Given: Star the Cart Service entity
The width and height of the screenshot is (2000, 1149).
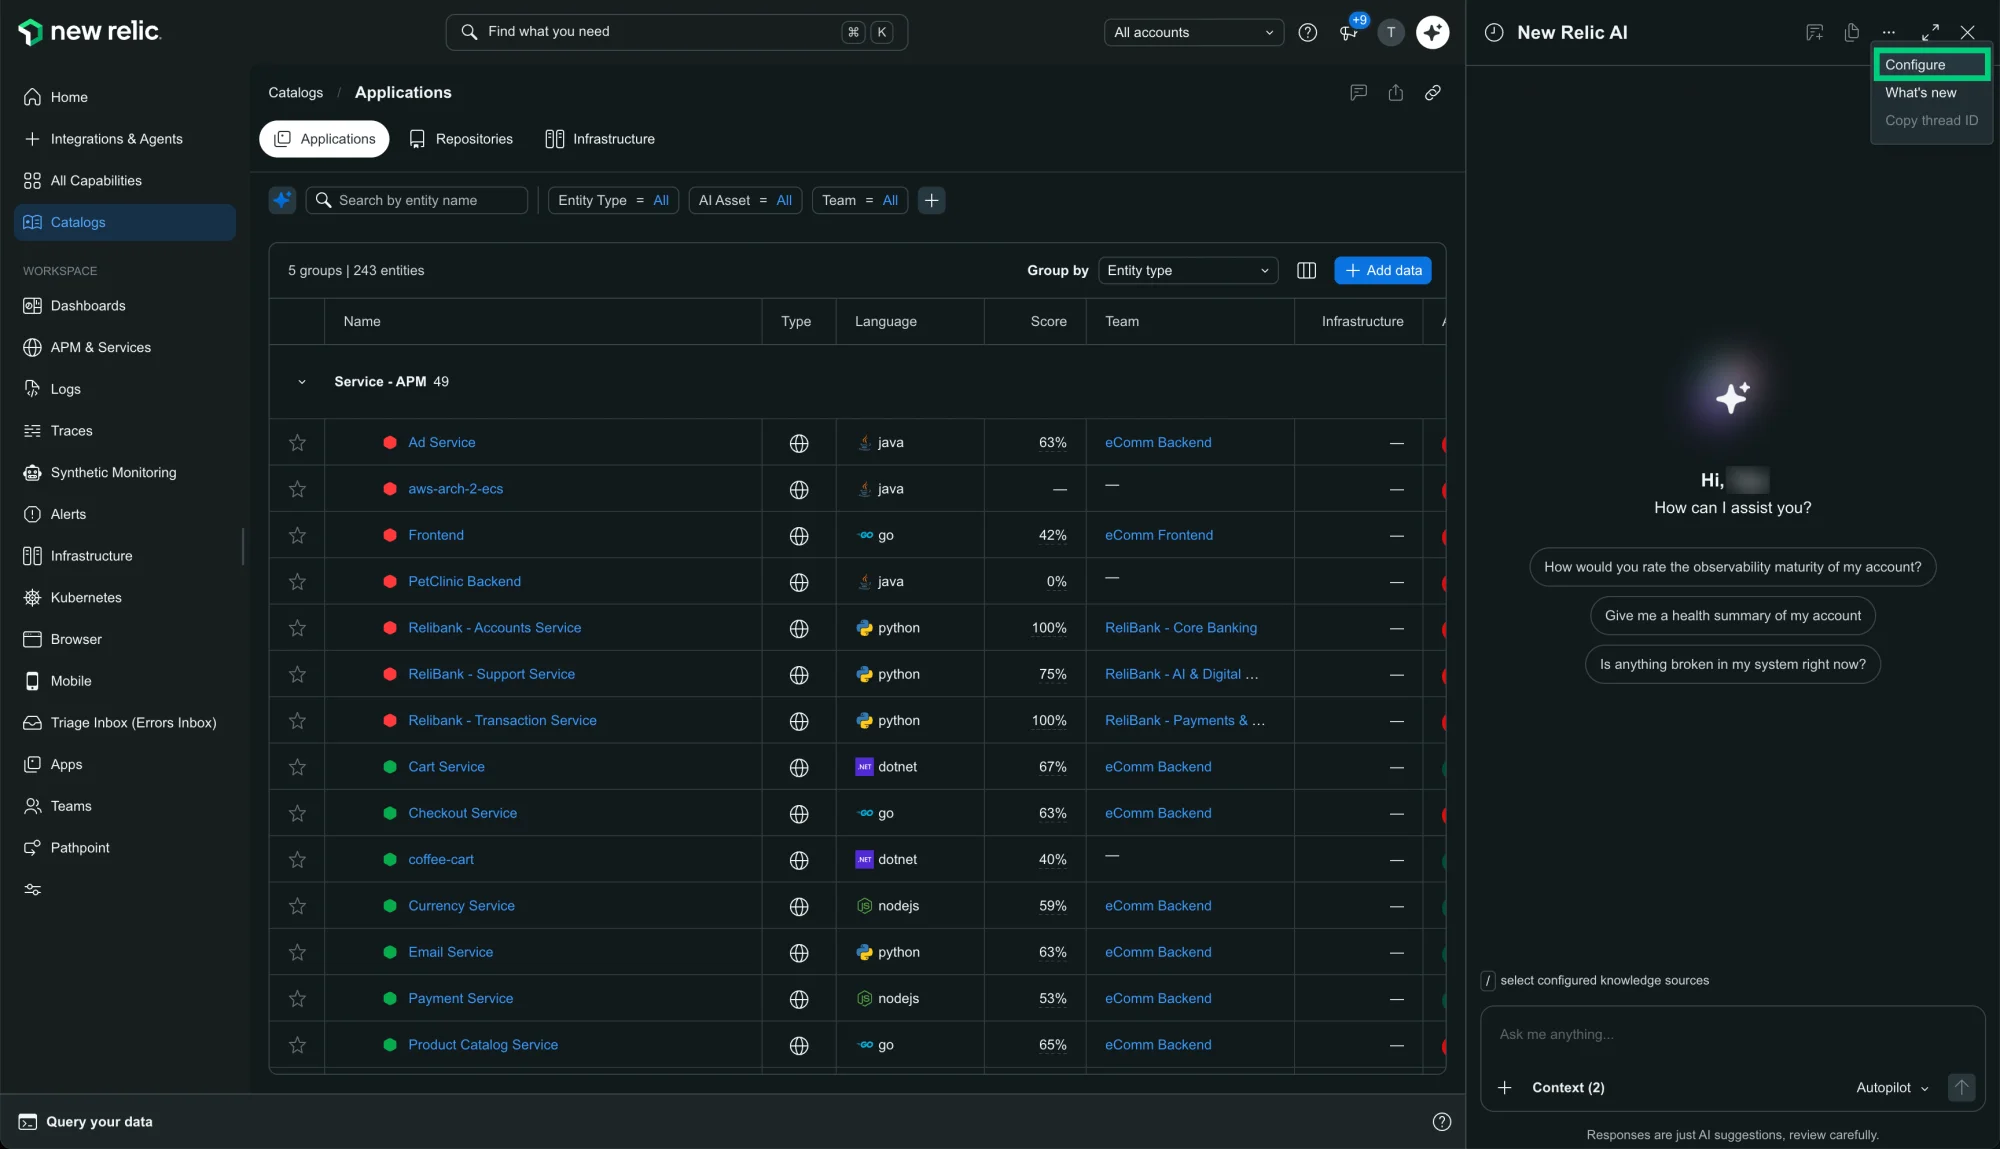Looking at the screenshot, I should (297, 767).
